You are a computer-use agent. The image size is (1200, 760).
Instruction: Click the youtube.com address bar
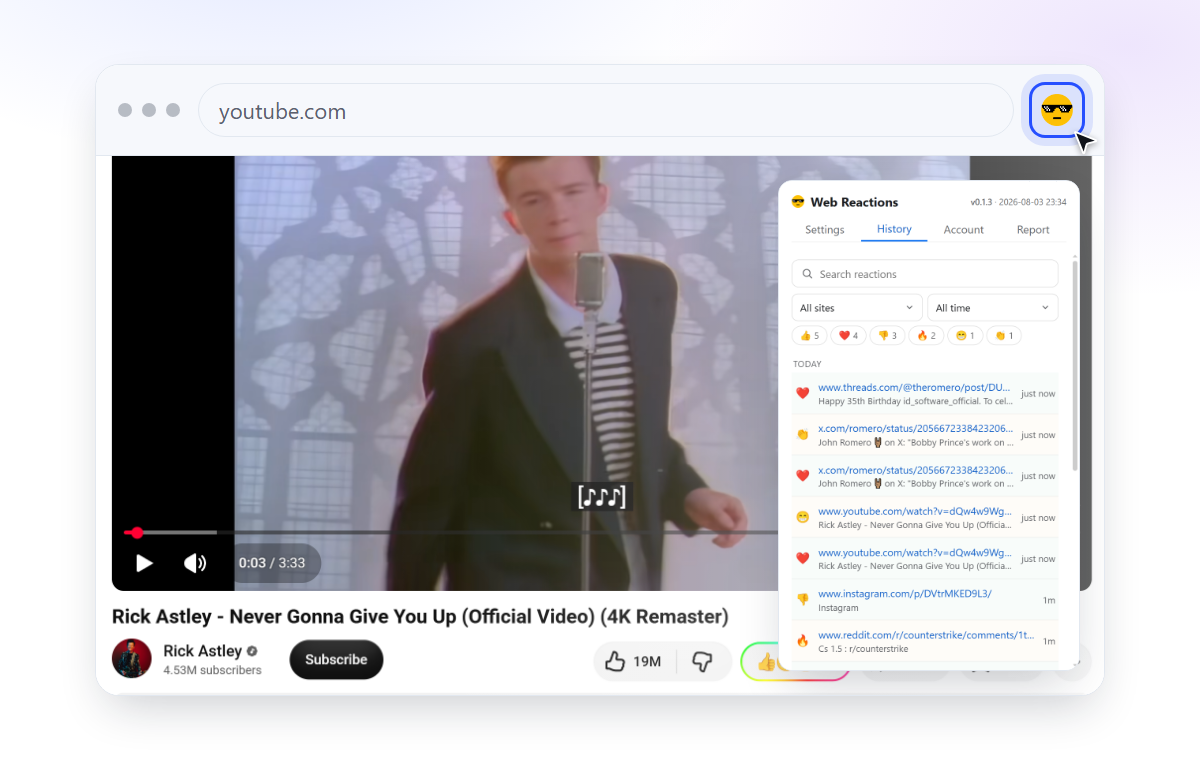[606, 111]
